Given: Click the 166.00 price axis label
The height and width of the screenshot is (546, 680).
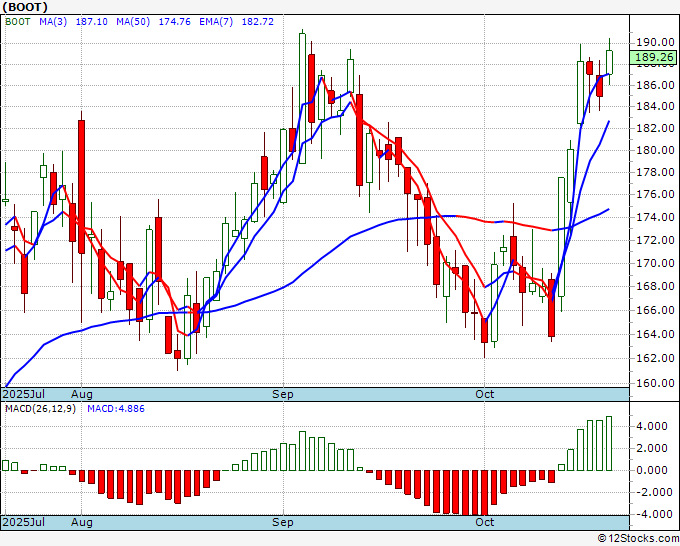Looking at the screenshot, I should pos(655,311).
